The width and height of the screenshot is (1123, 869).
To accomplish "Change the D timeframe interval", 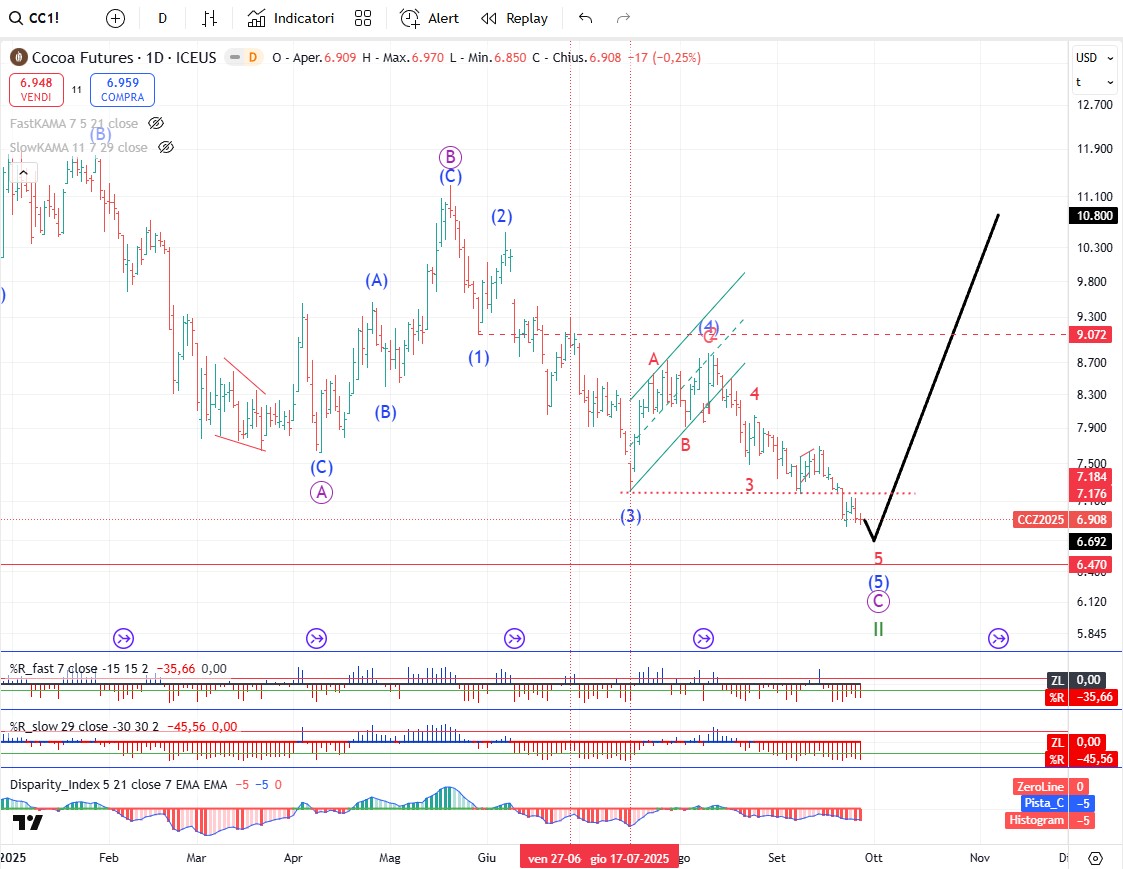I will tap(163, 19).
